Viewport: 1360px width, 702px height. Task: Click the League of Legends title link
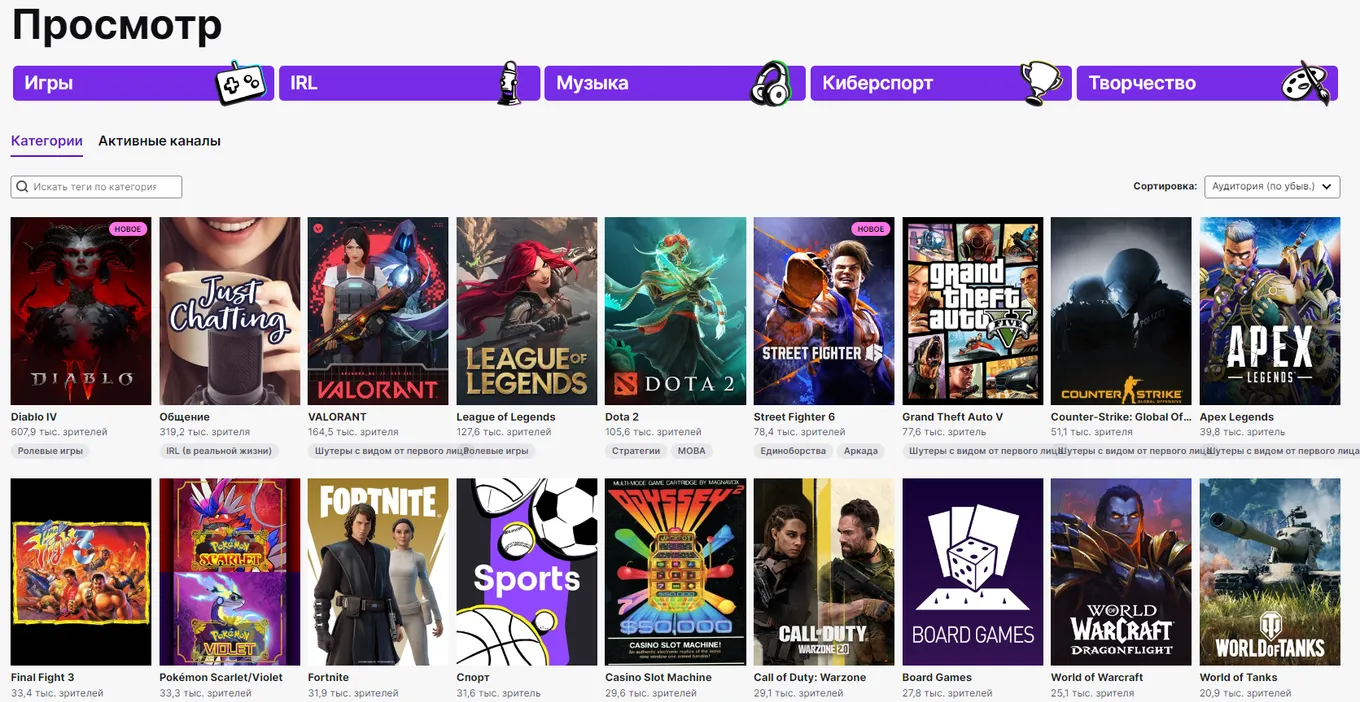click(x=506, y=417)
